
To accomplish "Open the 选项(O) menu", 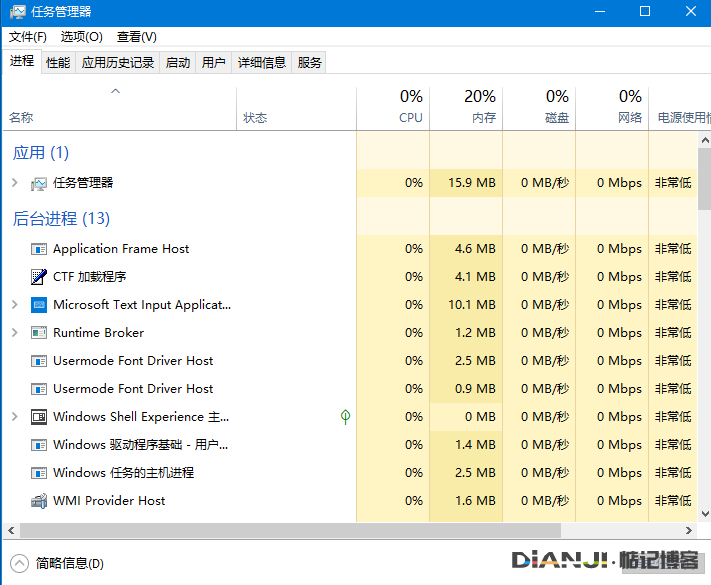I will (82, 37).
